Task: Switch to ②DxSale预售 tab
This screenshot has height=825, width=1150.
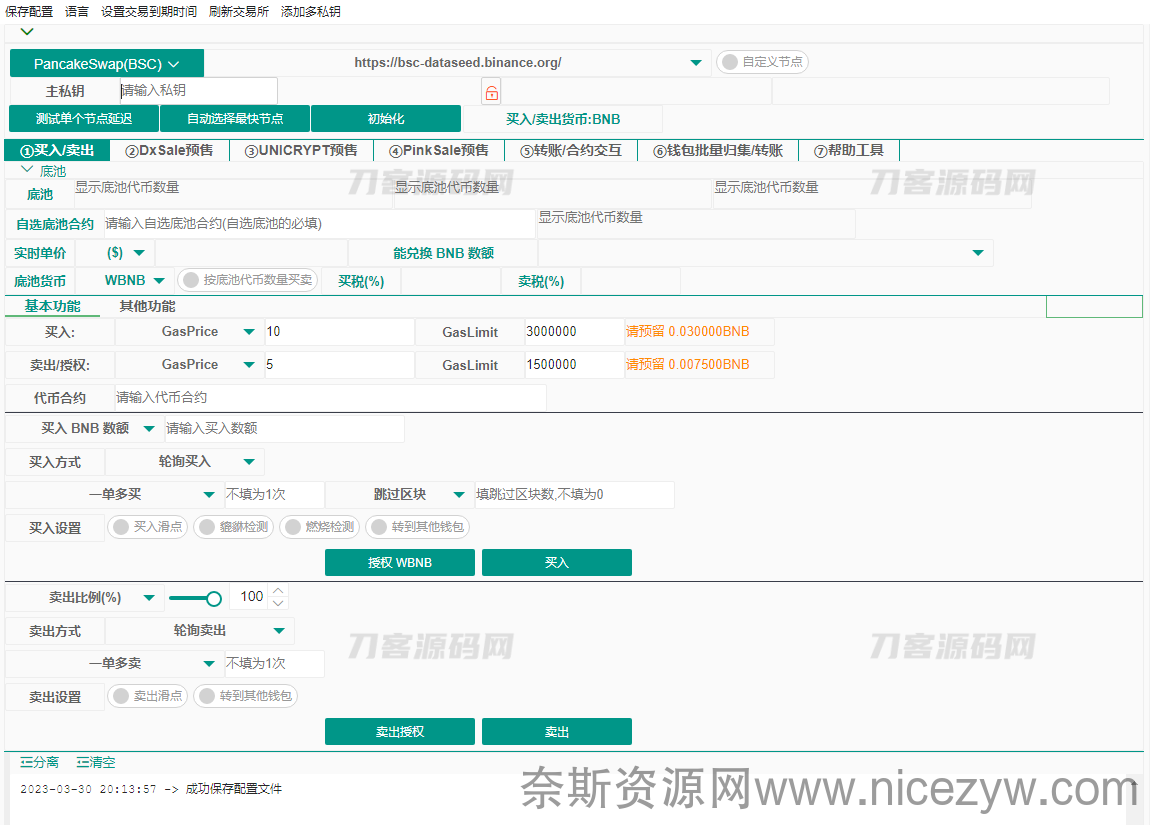Action: click(169, 150)
